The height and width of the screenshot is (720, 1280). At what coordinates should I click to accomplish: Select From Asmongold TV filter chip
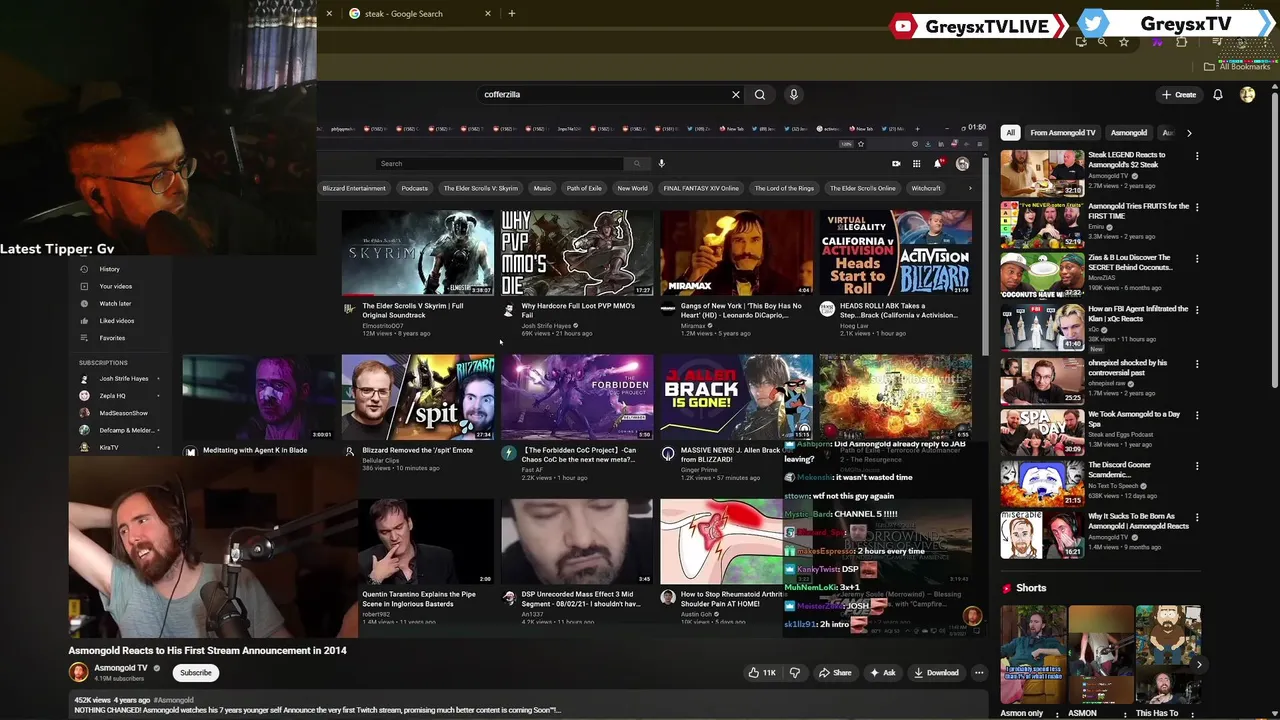pos(1063,133)
